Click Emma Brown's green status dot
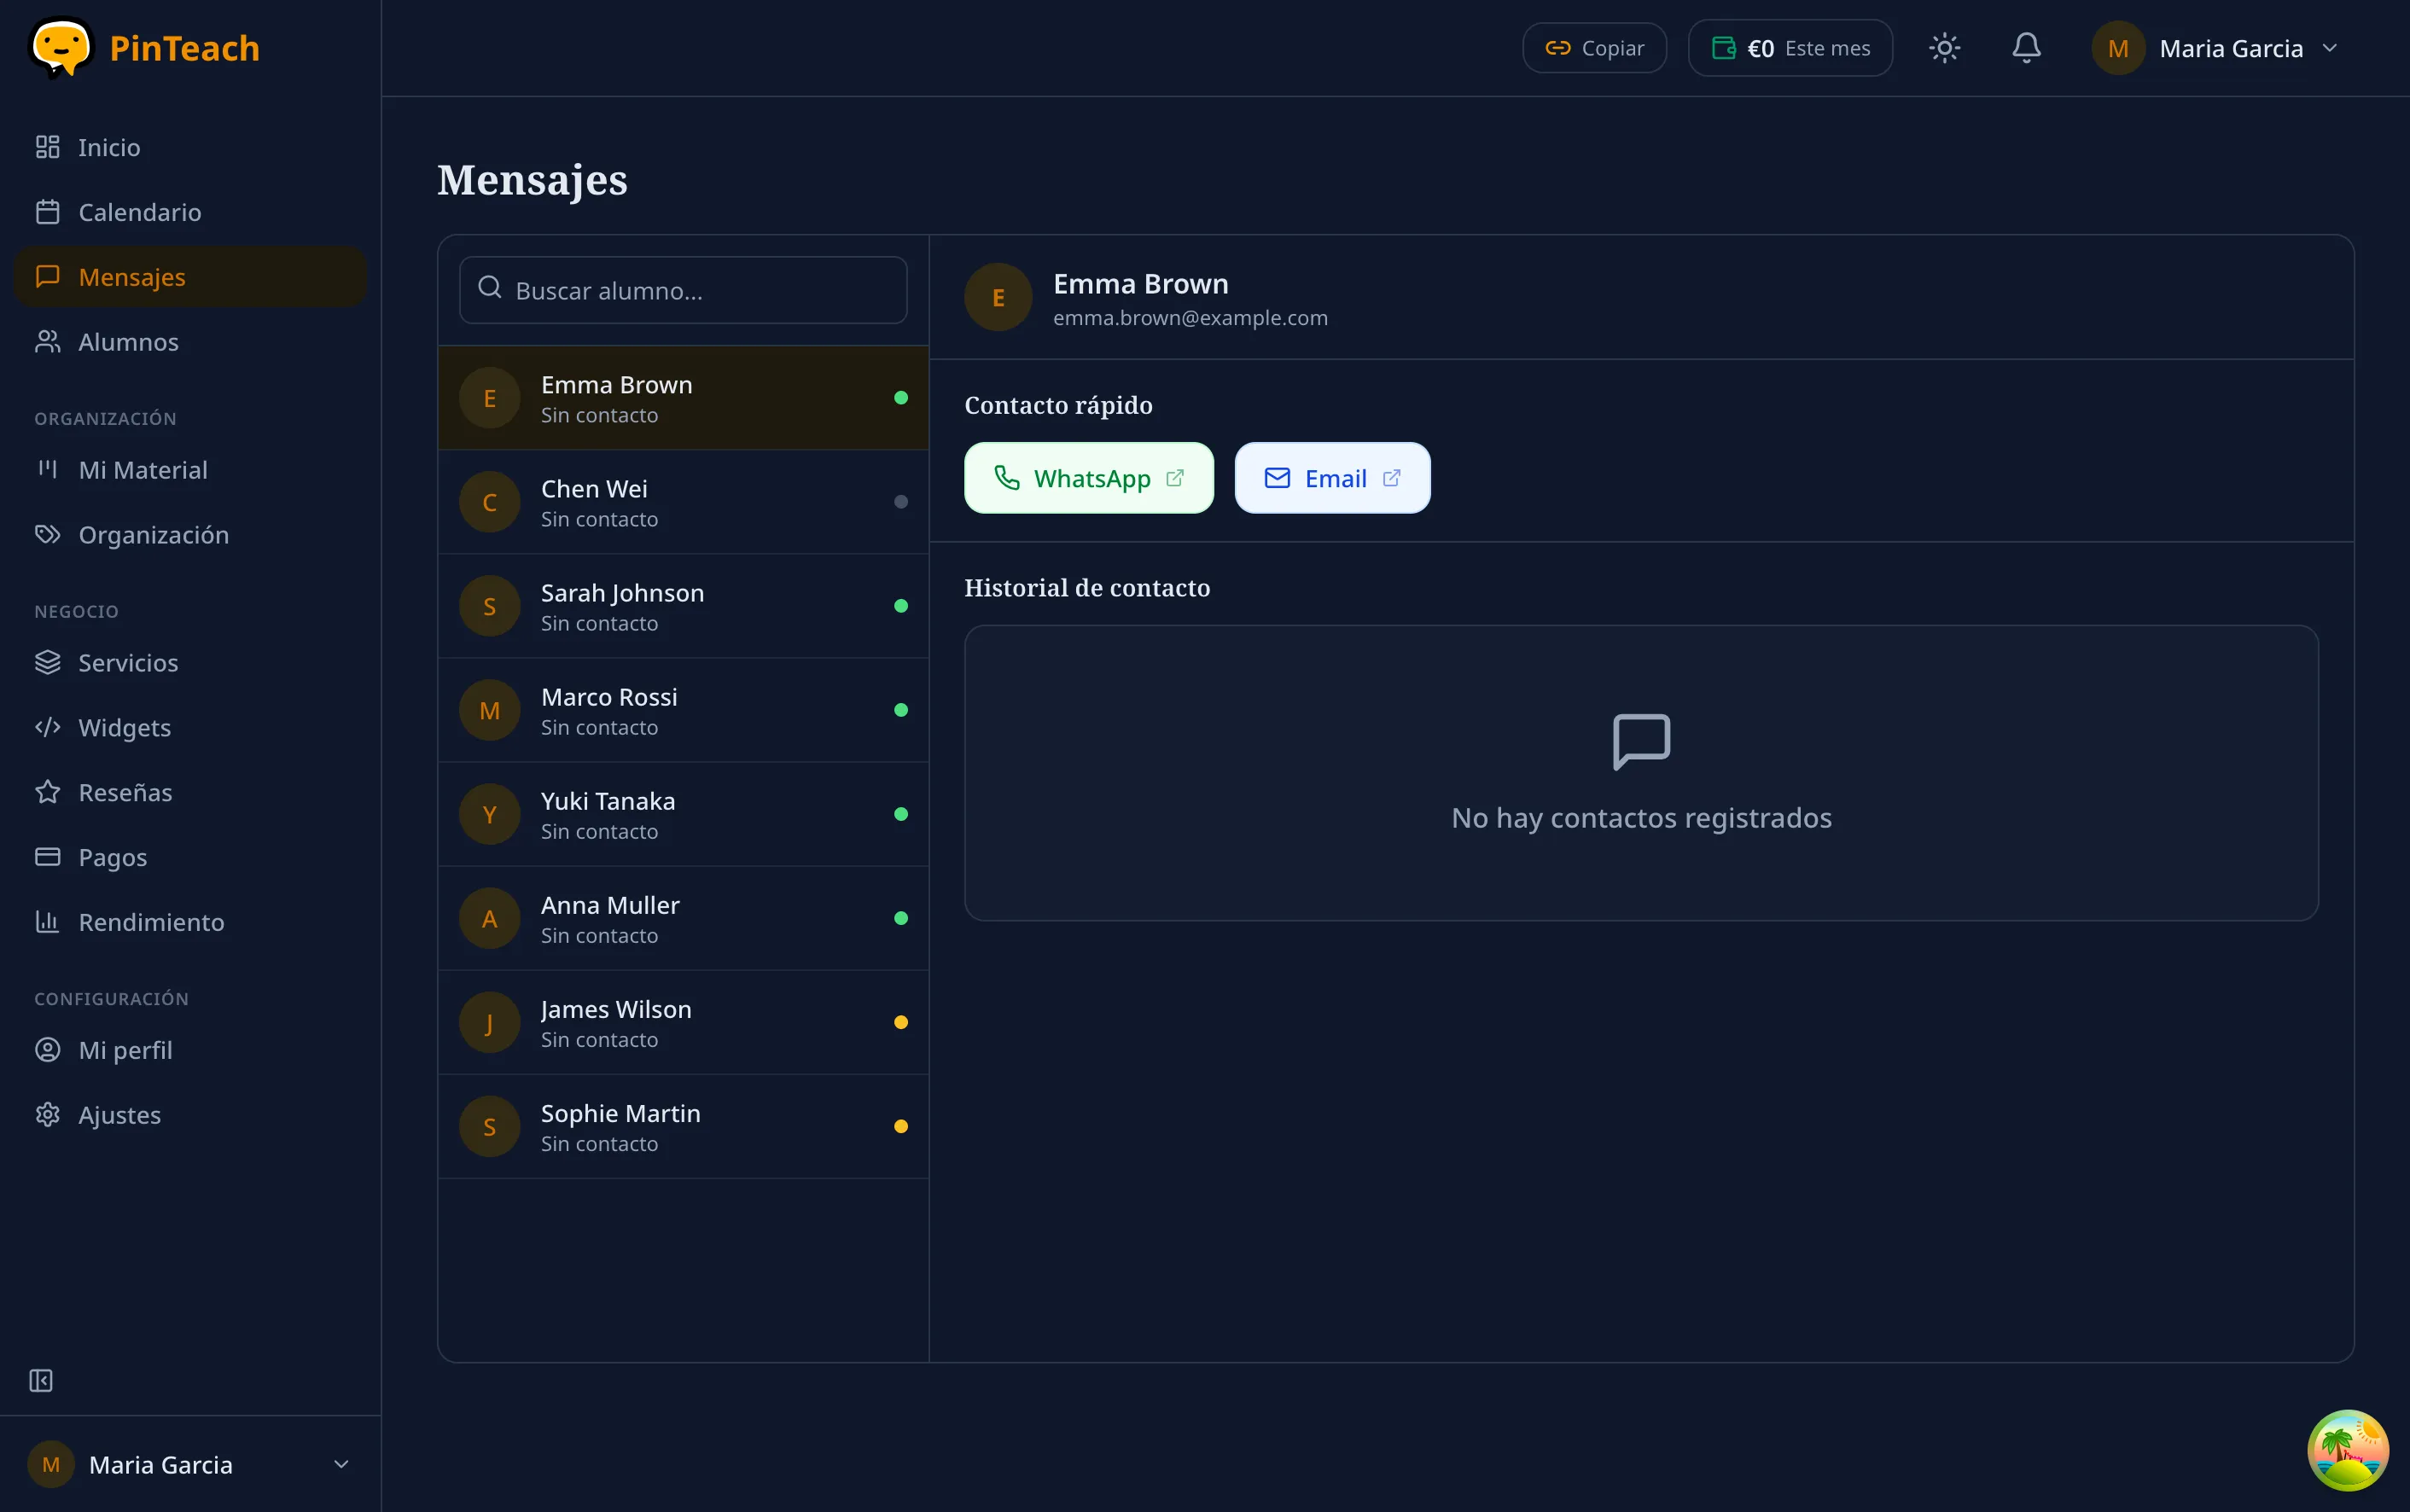 (x=900, y=398)
